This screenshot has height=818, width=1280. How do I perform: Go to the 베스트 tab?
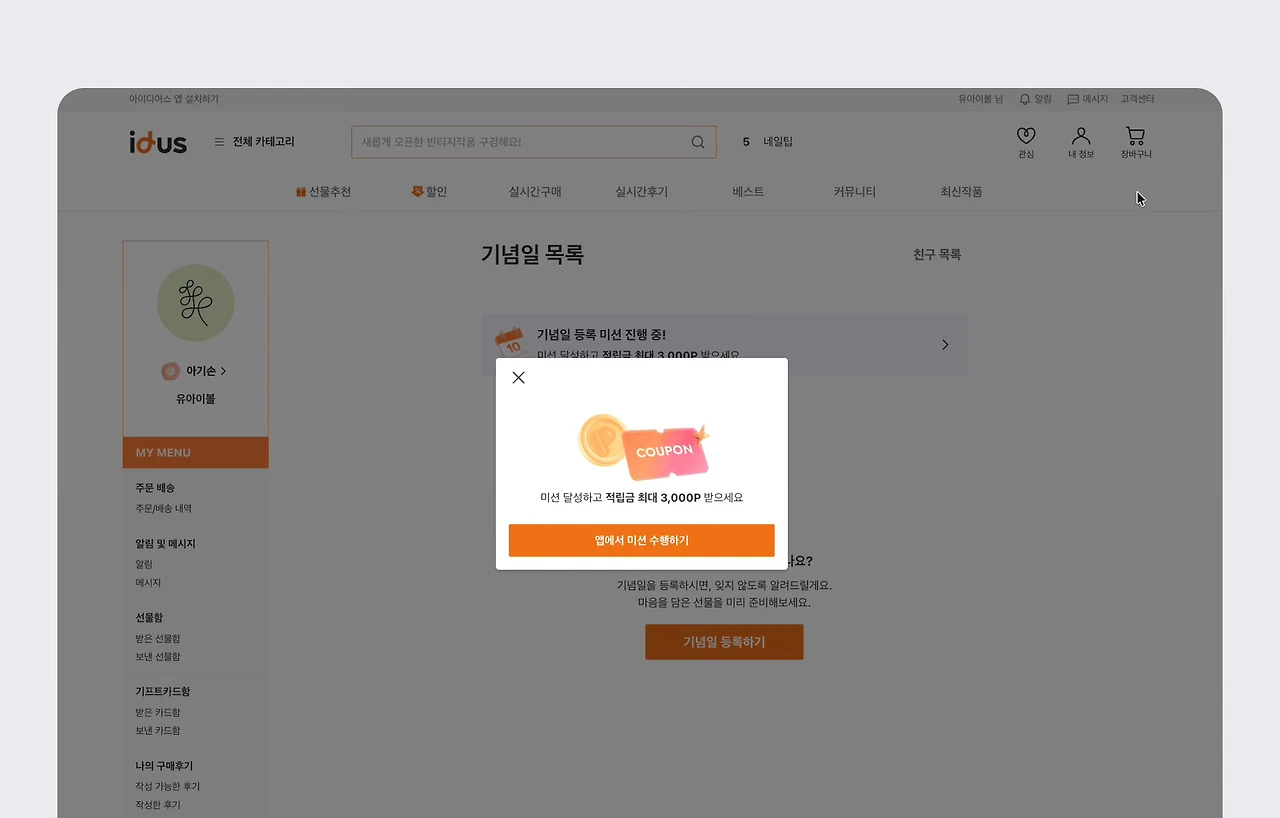[748, 192]
